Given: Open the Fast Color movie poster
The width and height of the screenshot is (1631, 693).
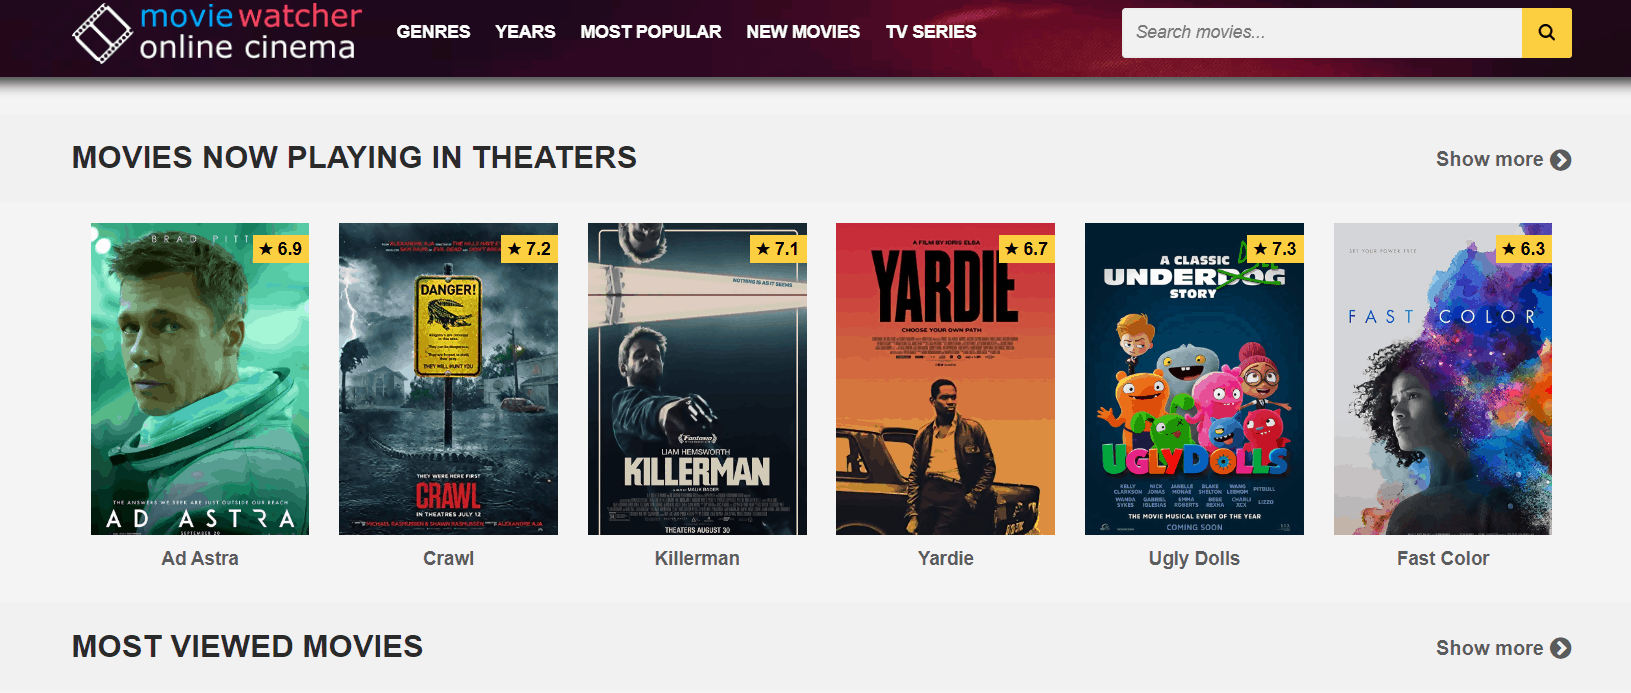Looking at the screenshot, I should pyautogui.click(x=1443, y=379).
